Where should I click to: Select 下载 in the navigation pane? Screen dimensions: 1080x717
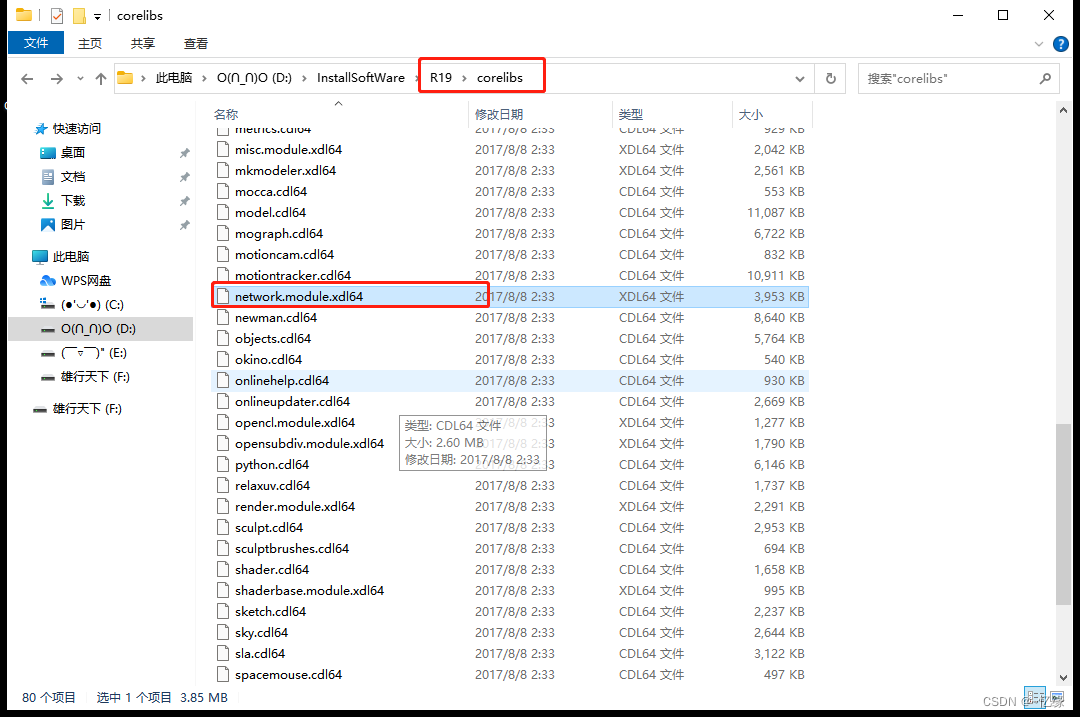click(x=72, y=200)
